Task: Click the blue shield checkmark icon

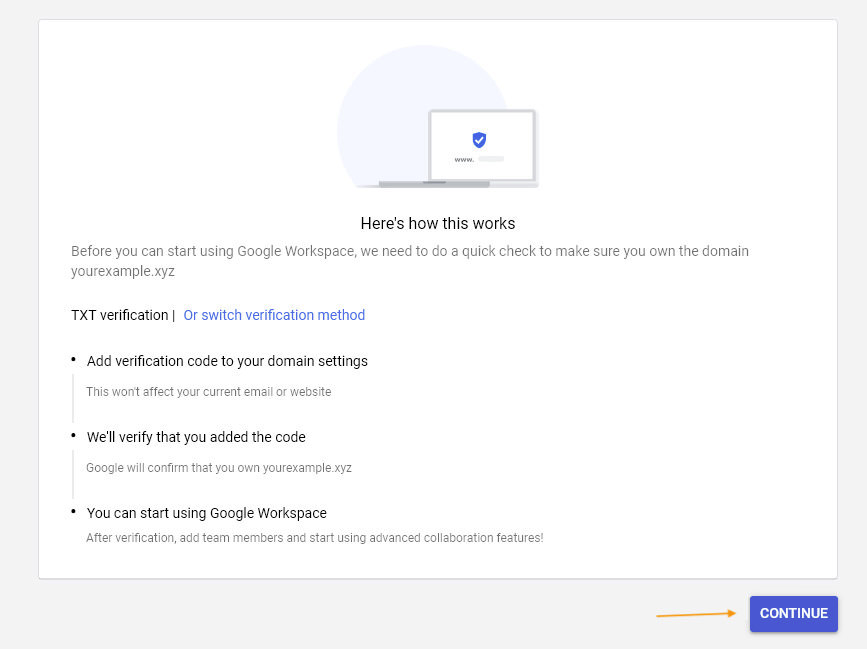Action: [x=479, y=140]
